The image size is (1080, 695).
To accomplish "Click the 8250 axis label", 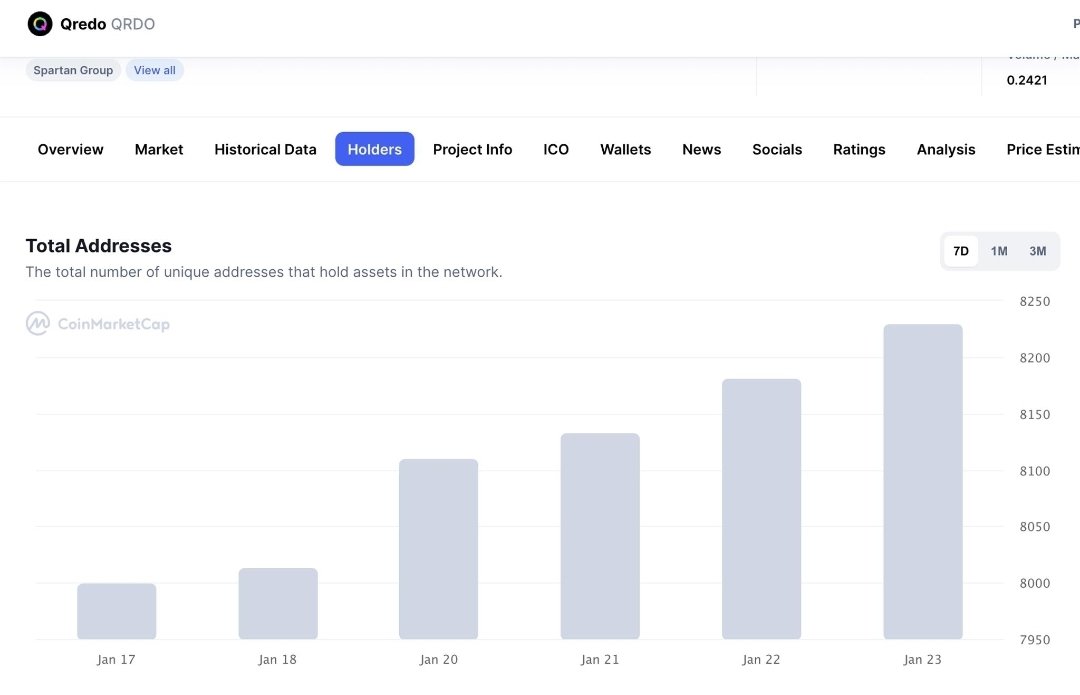I will 1035,302.
